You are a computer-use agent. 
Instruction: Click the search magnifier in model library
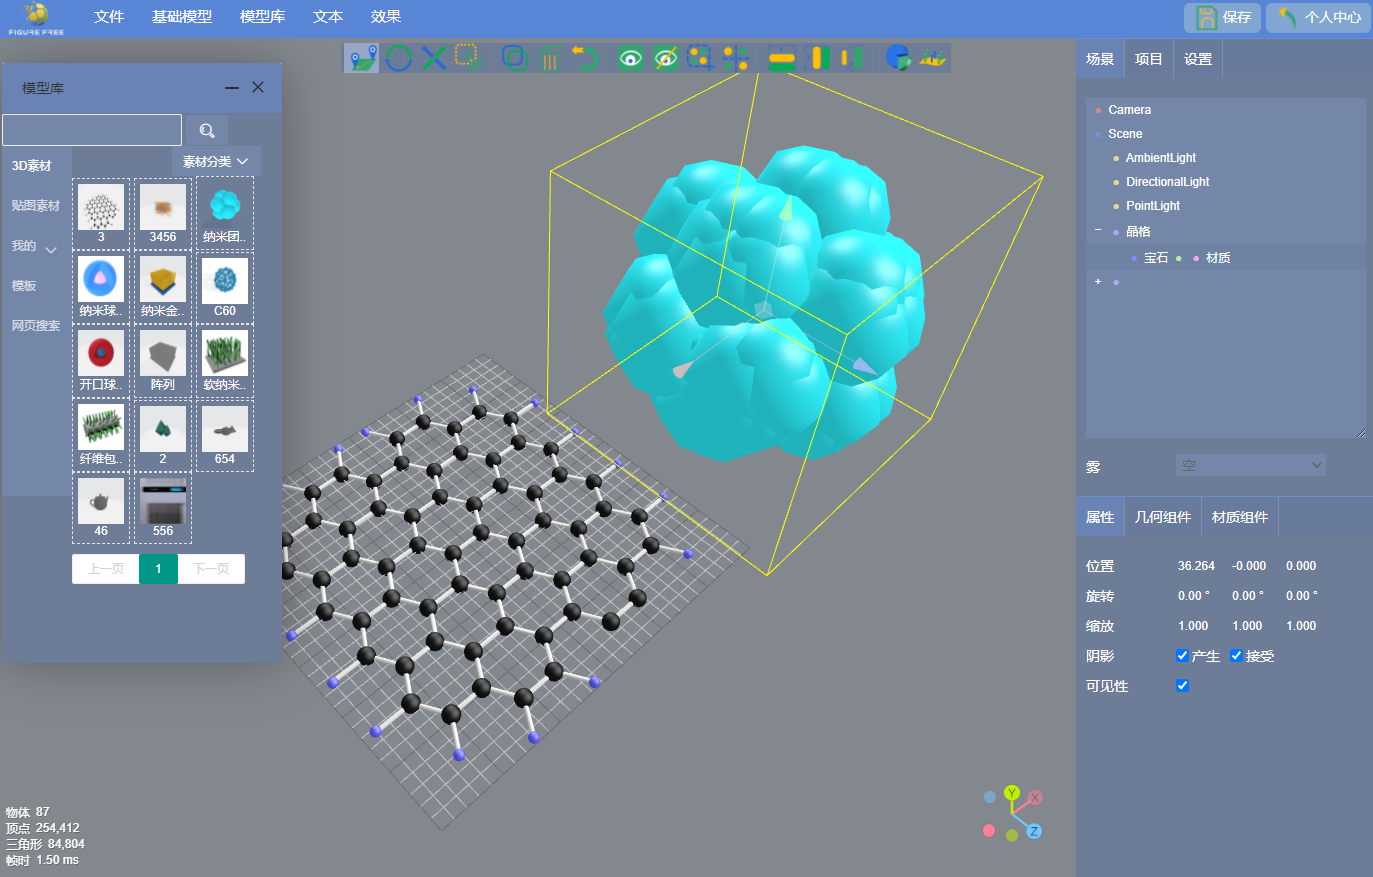point(207,130)
